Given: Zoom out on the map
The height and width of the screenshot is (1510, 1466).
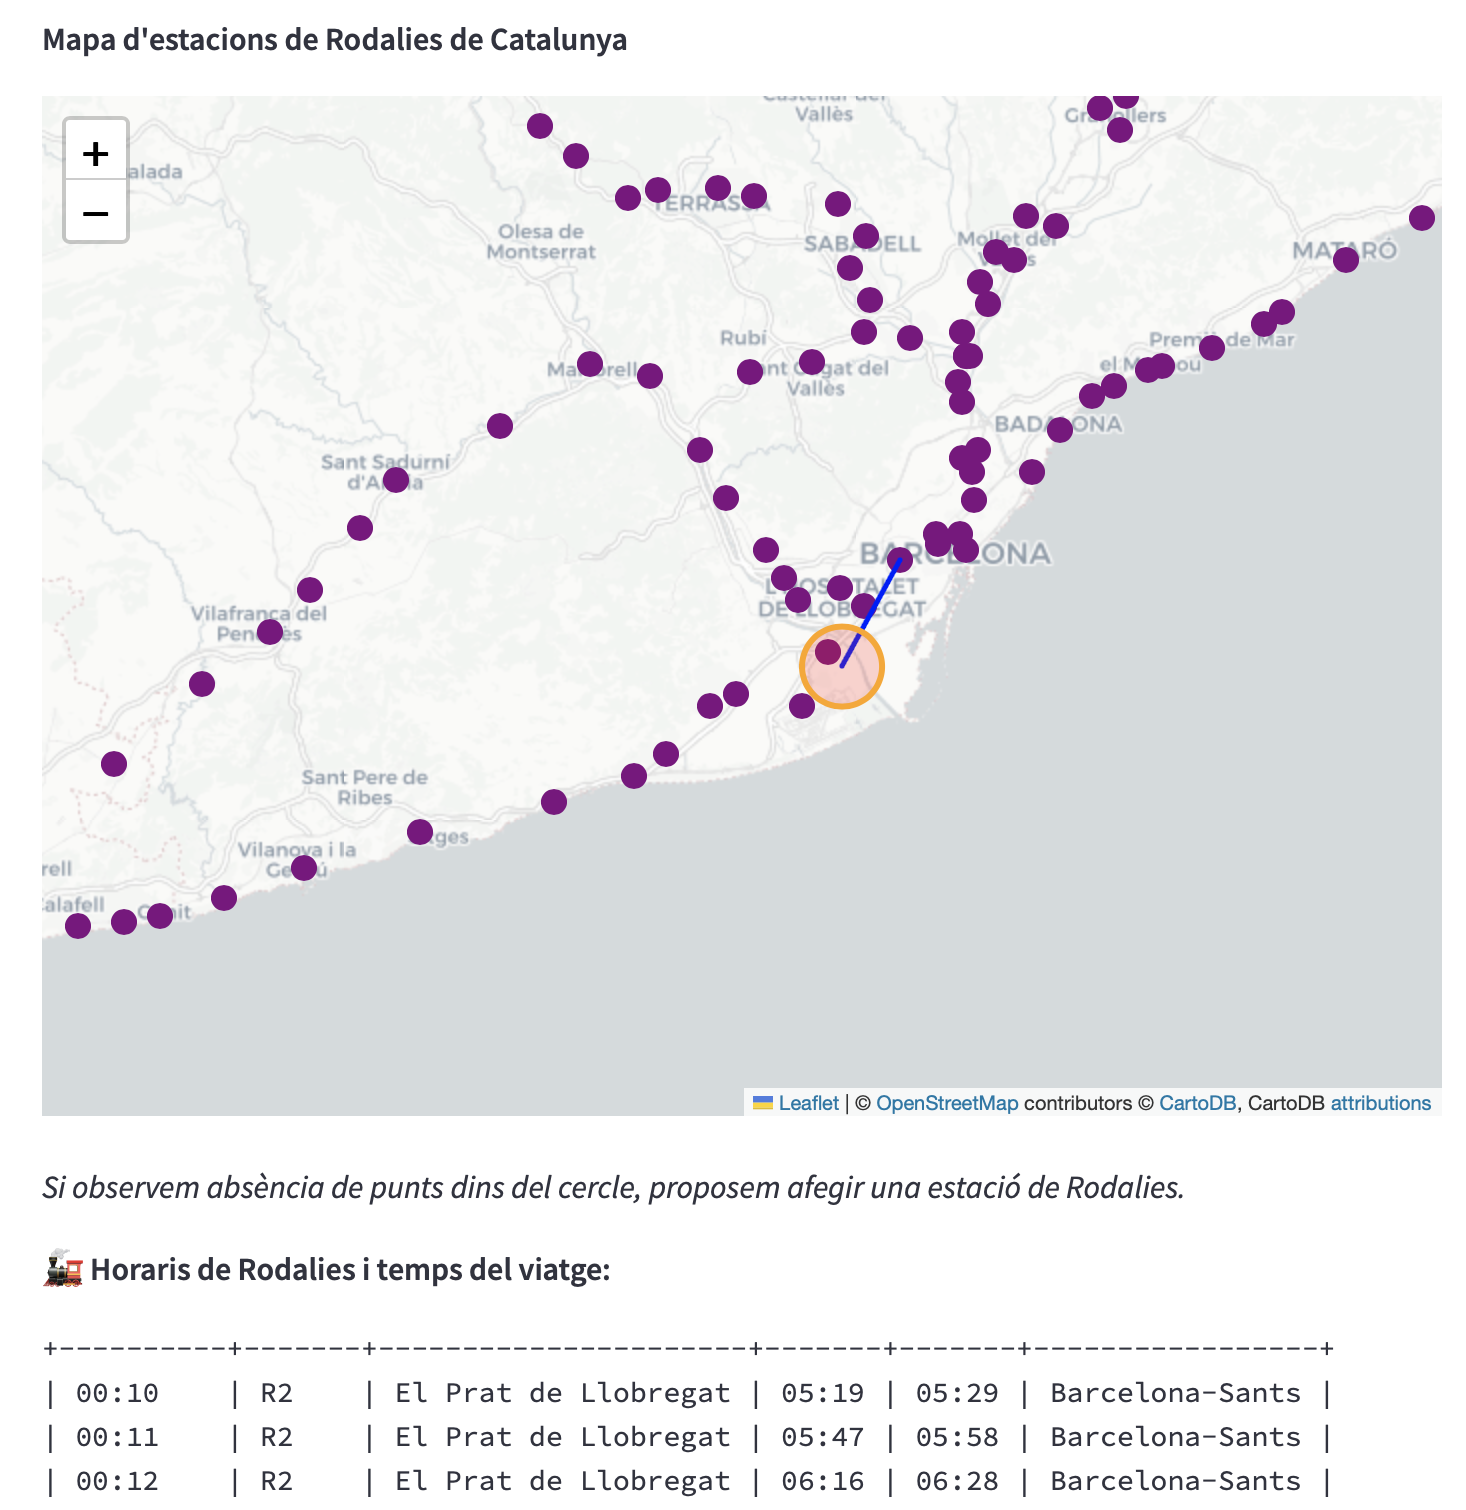Looking at the screenshot, I should 96,212.
